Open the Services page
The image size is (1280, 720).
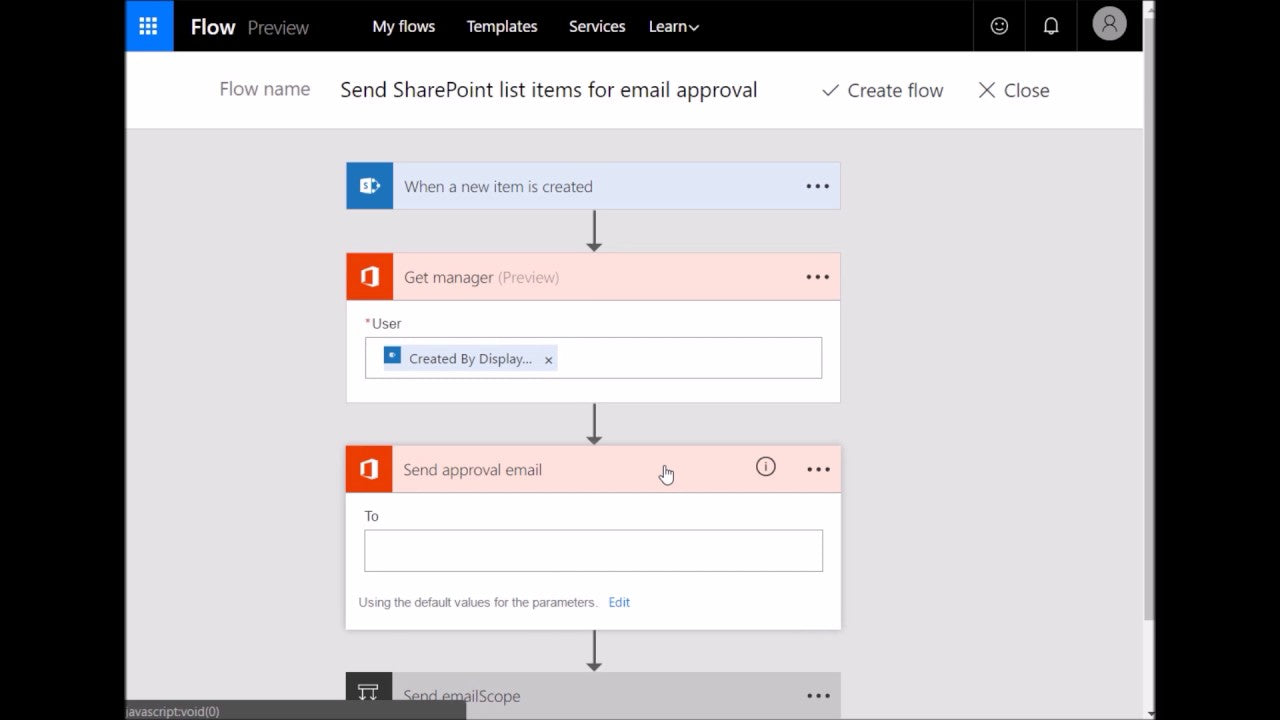coord(597,27)
